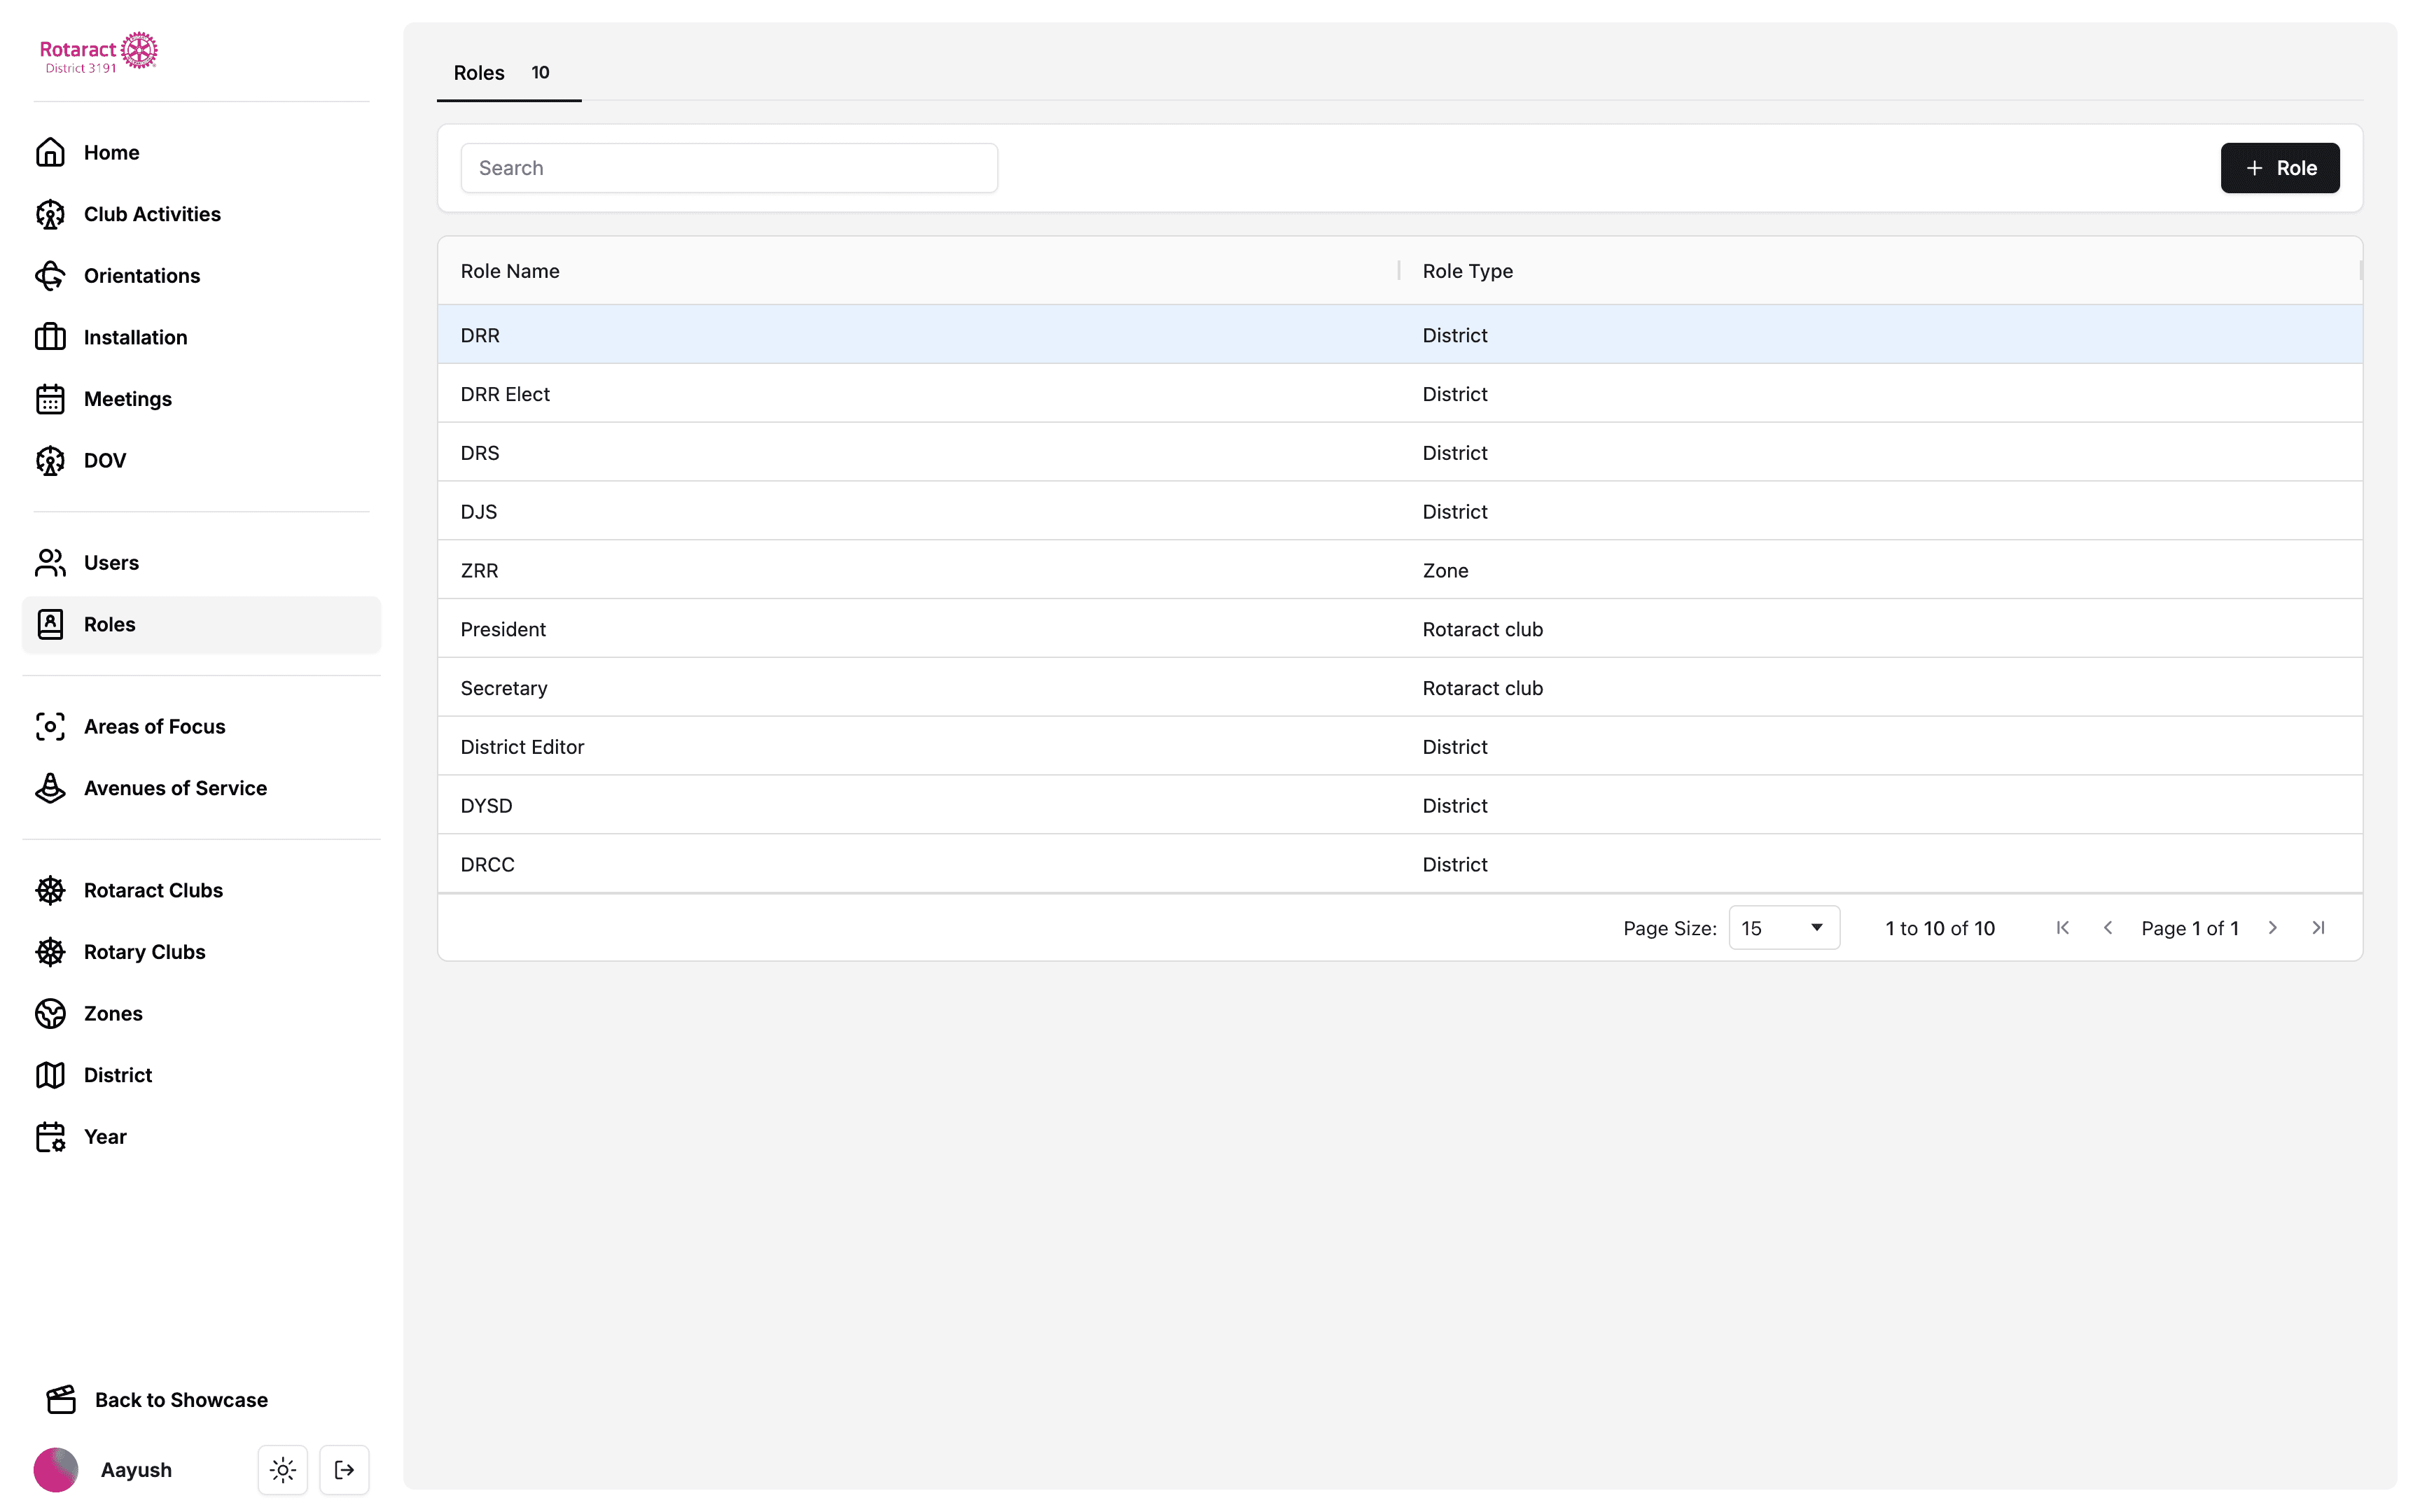Open the Installation briefcase icon
Screen dimensions: 2420x1512
click(50, 337)
